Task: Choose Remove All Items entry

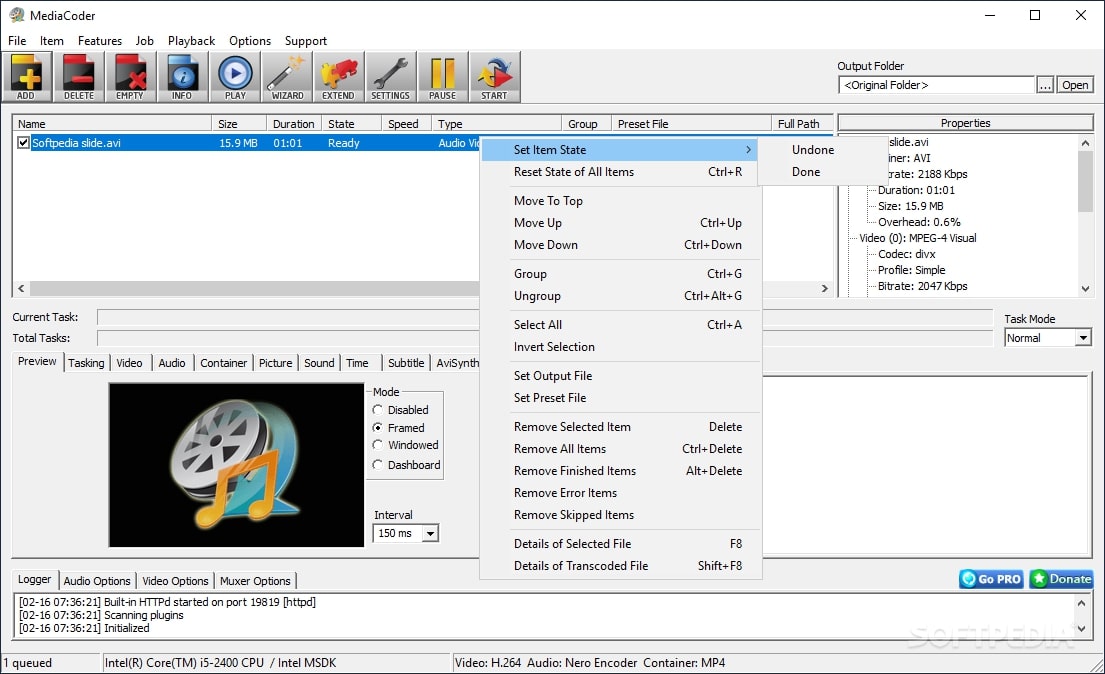Action: 620,448
